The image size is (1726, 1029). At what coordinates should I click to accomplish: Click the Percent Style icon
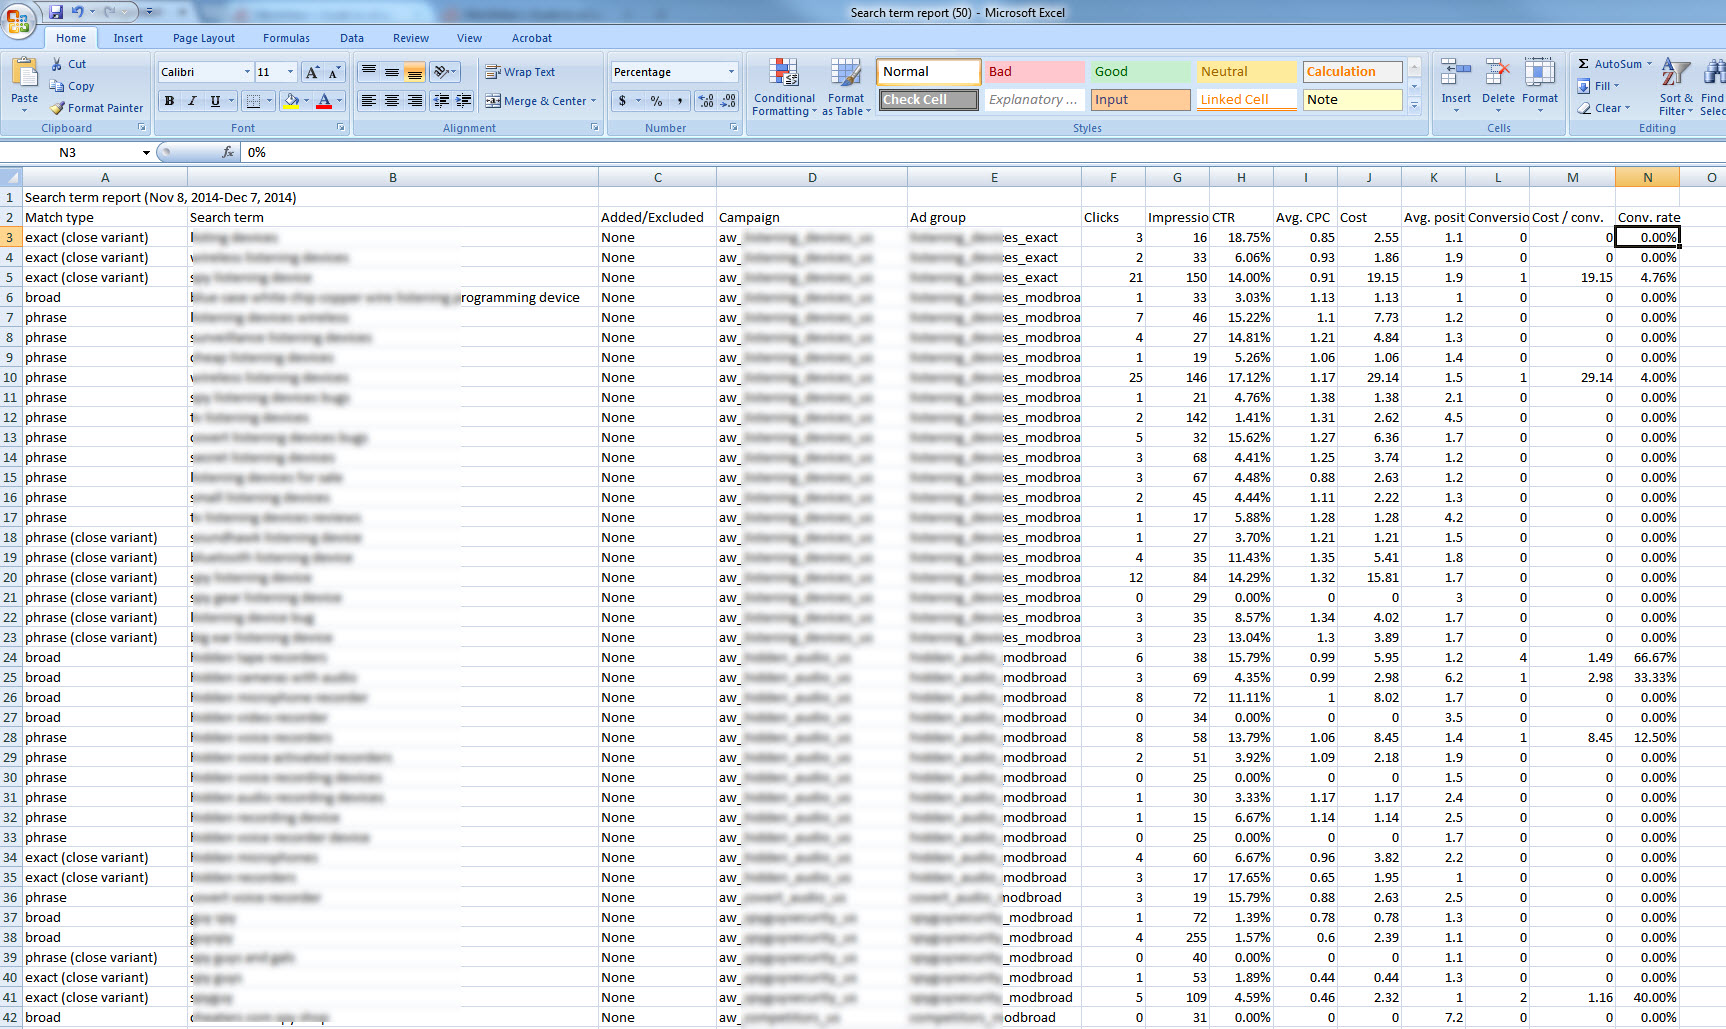tap(656, 101)
